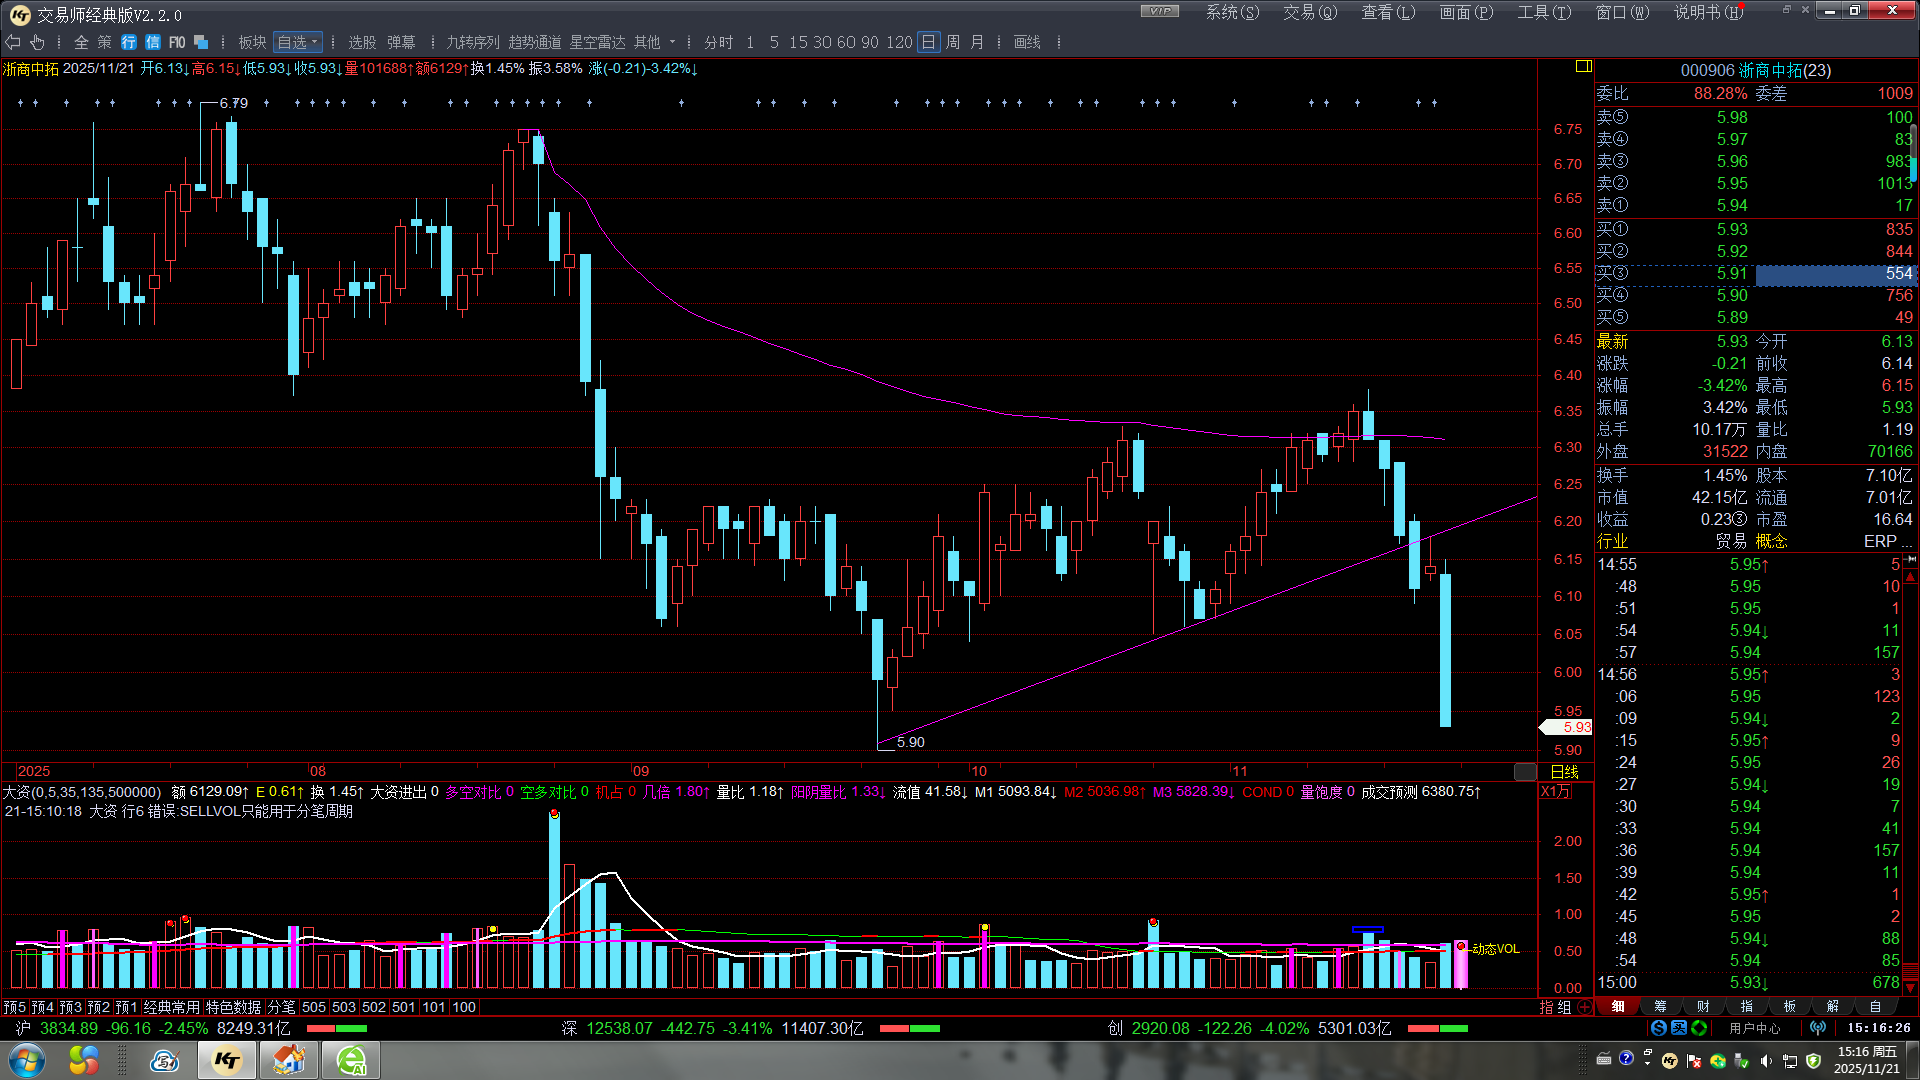Click the signal antenna connection icon
This screenshot has height=1080, width=1920.
pyautogui.click(x=1818, y=1028)
